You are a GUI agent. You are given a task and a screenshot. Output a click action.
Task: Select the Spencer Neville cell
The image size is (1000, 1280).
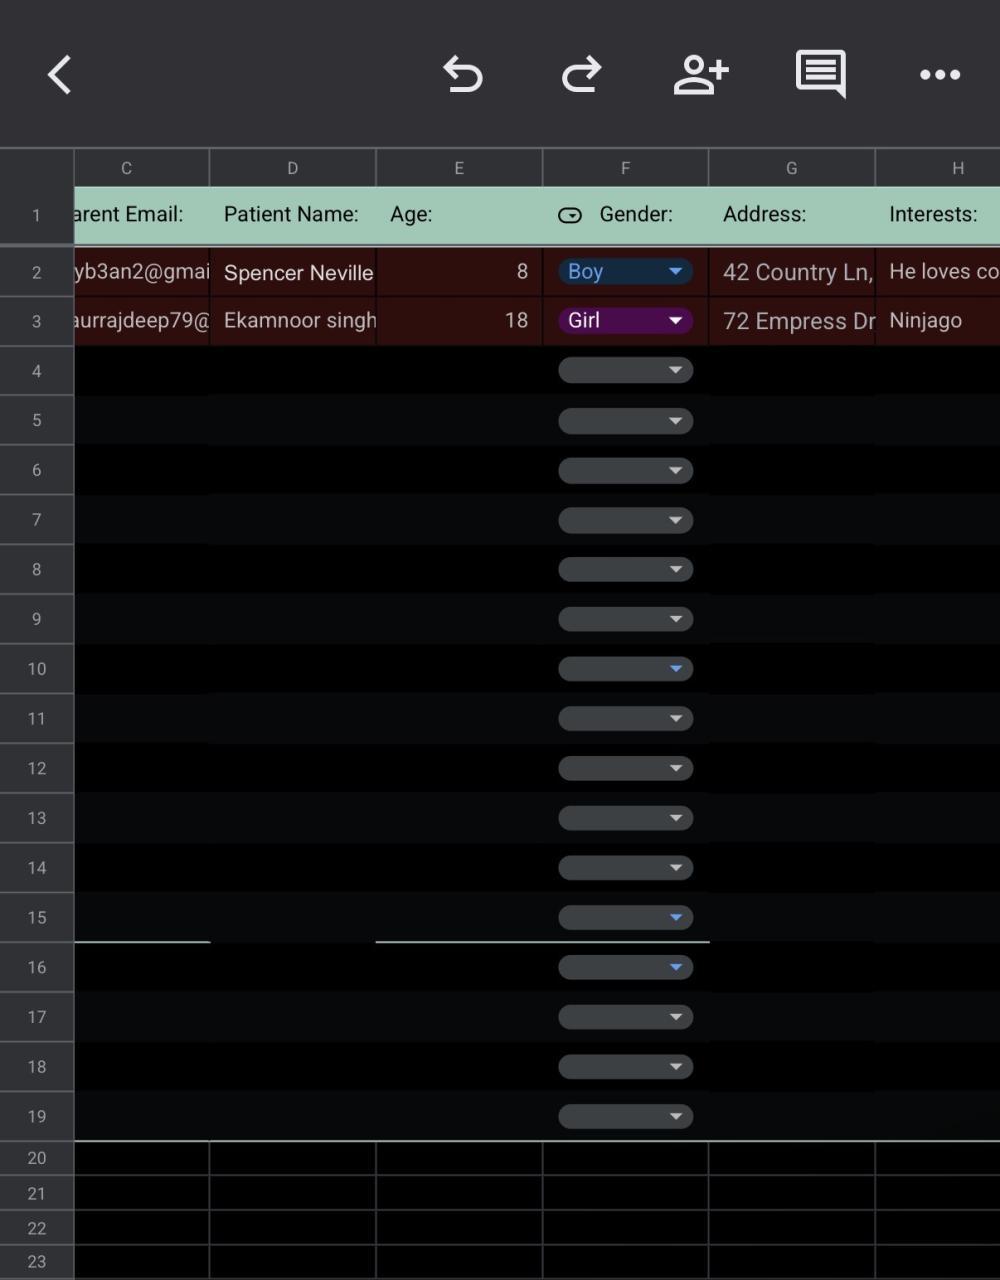point(293,272)
